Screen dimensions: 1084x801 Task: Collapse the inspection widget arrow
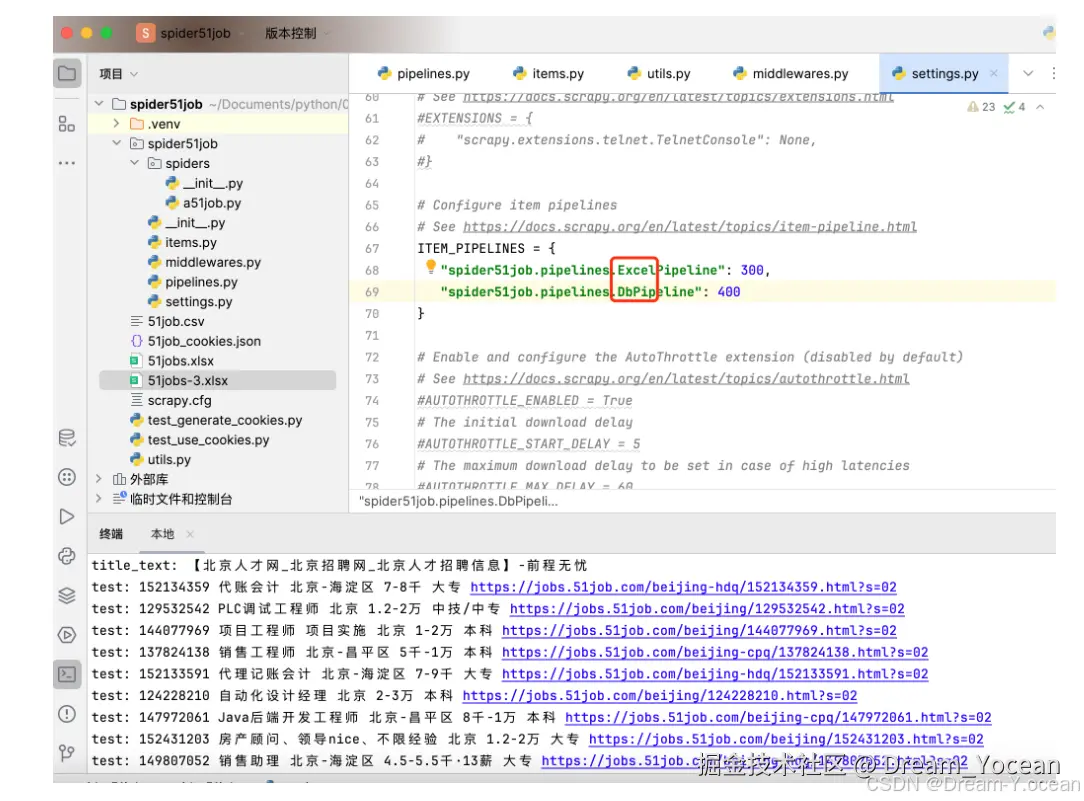click(x=1040, y=106)
